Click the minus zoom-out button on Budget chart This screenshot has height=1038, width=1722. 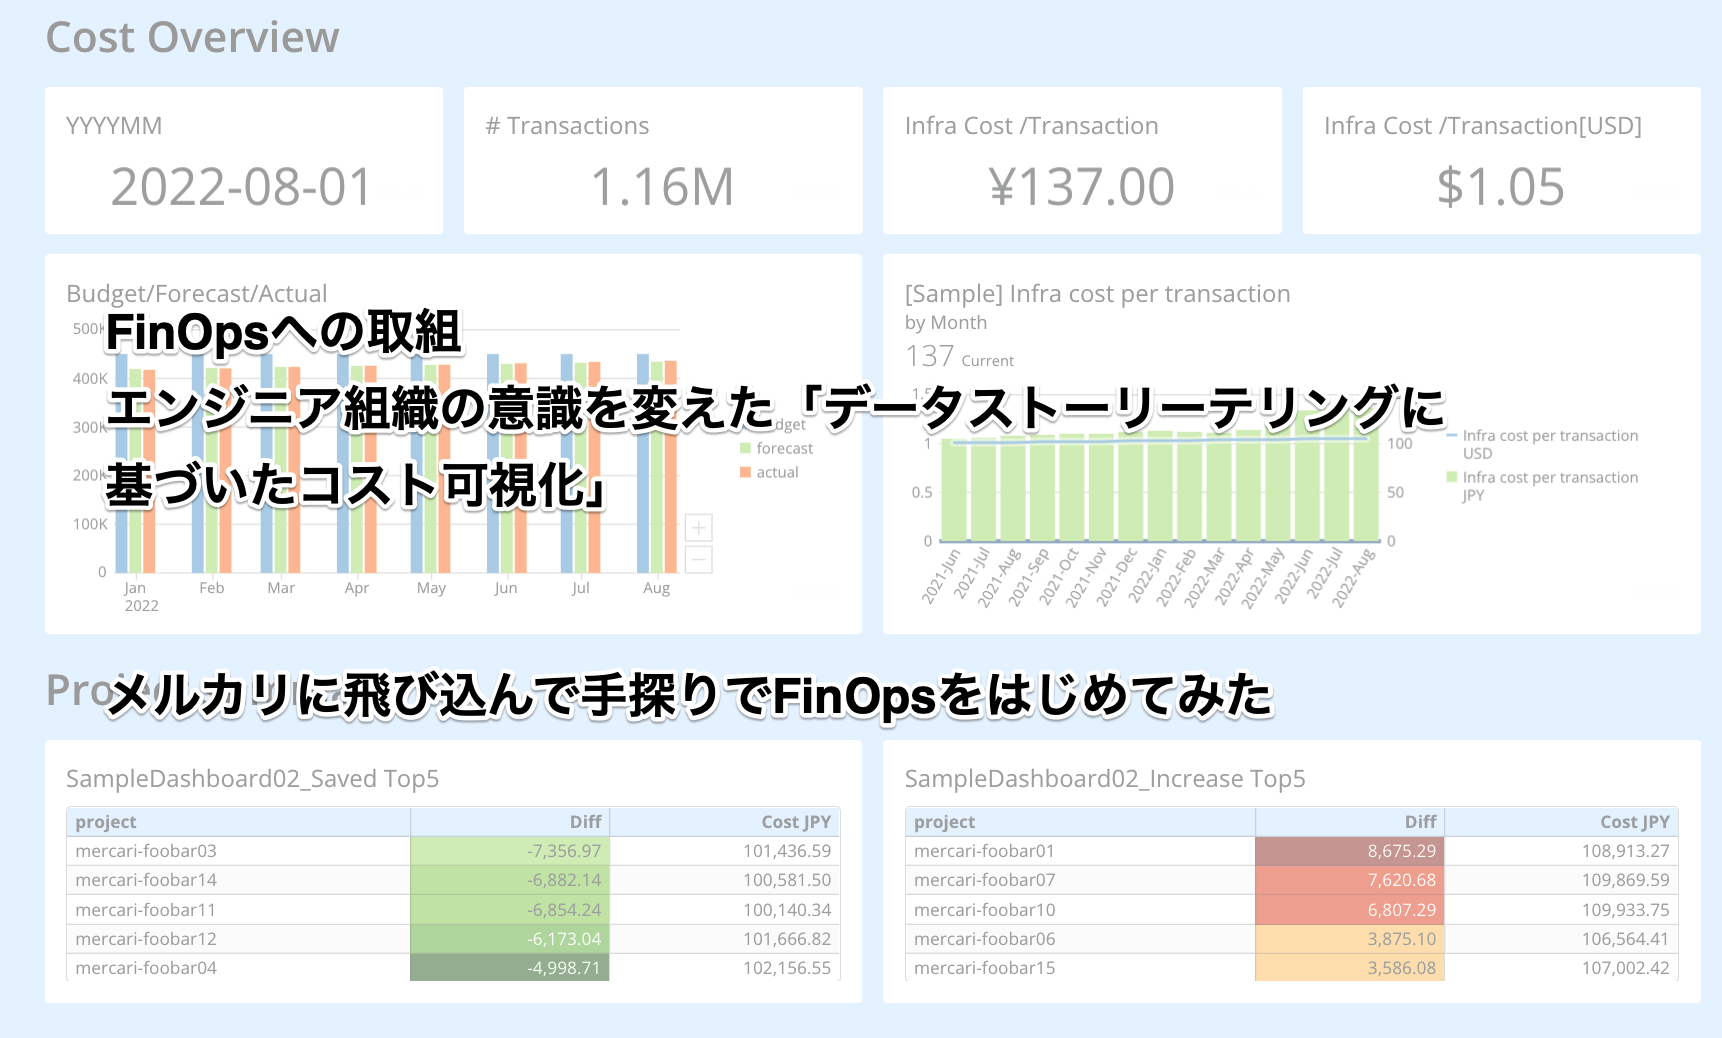698,559
